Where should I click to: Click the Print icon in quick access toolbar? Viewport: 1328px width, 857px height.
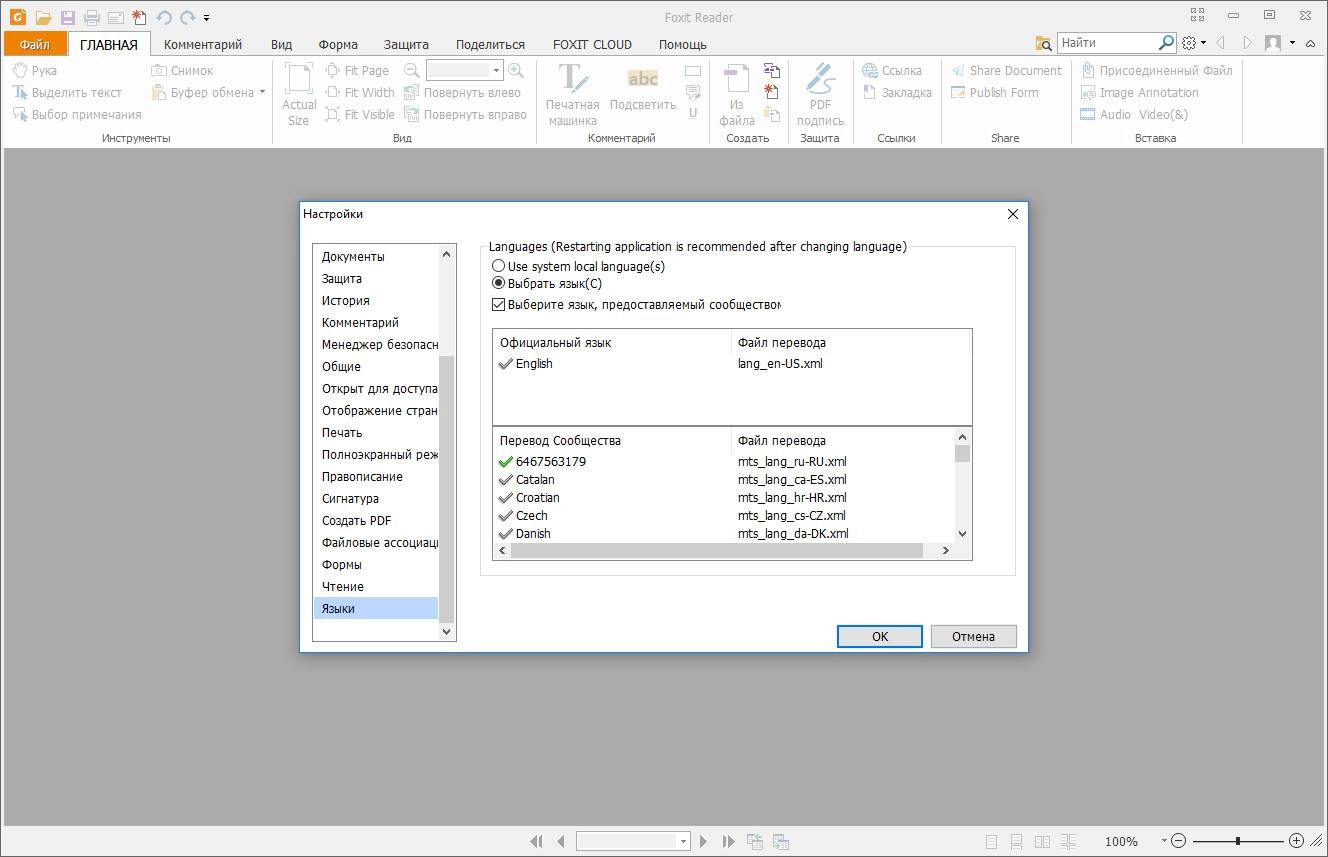pyautogui.click(x=92, y=17)
